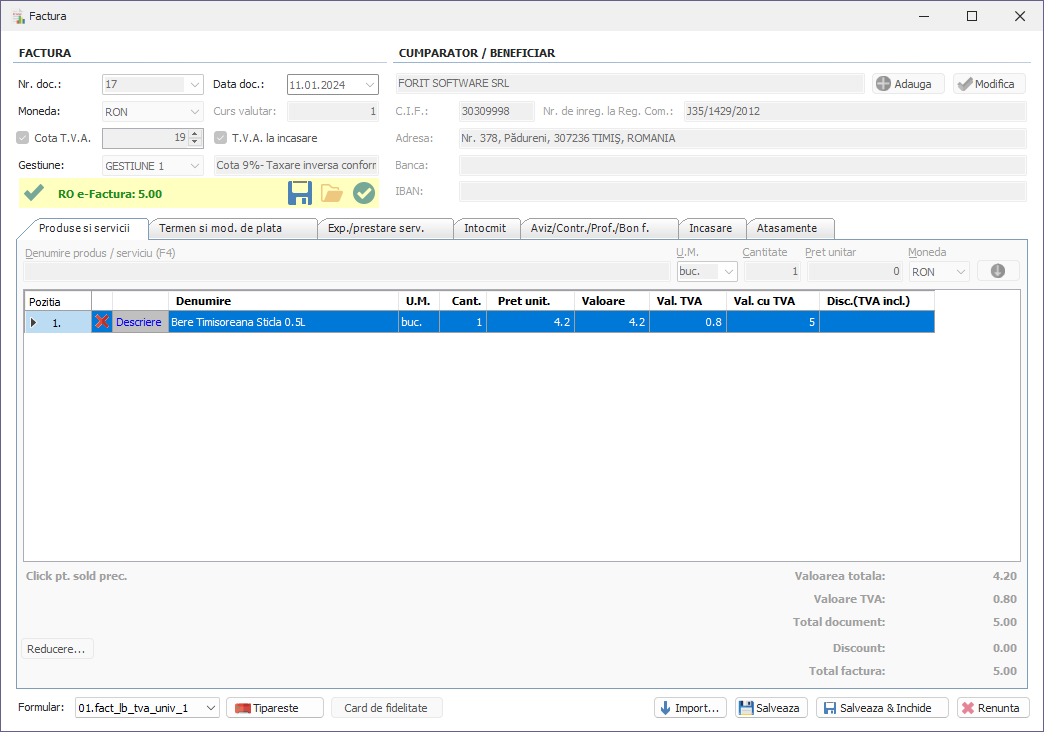Click the round down-arrow add product icon
Viewport: 1044px width, 732px height.
point(998,271)
